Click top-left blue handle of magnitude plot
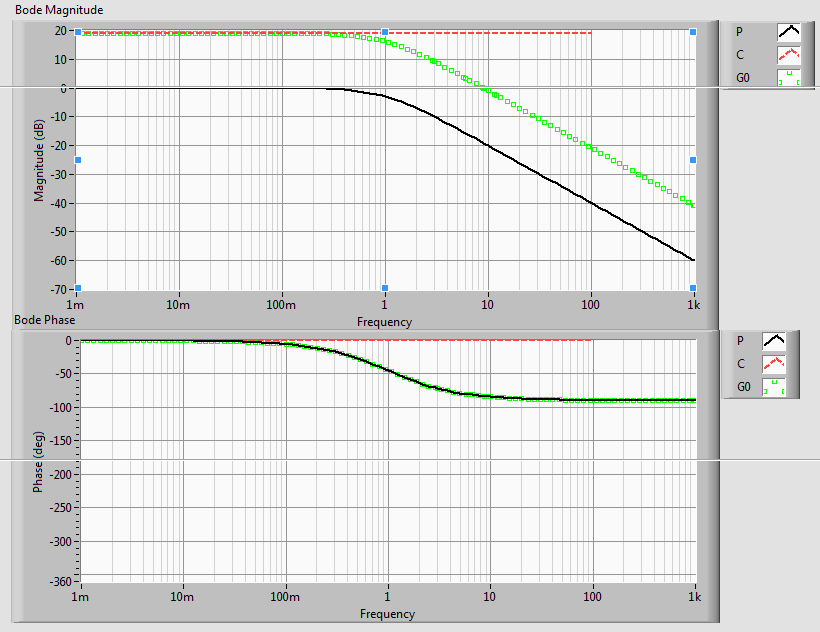The width and height of the screenshot is (820, 632). point(78,32)
